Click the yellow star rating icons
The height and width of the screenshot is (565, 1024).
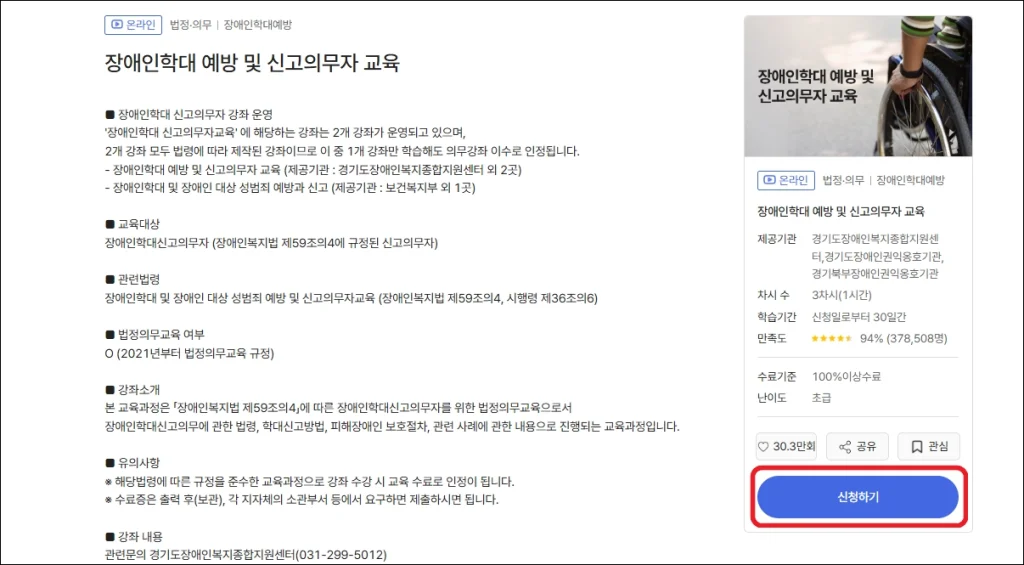click(x=831, y=338)
